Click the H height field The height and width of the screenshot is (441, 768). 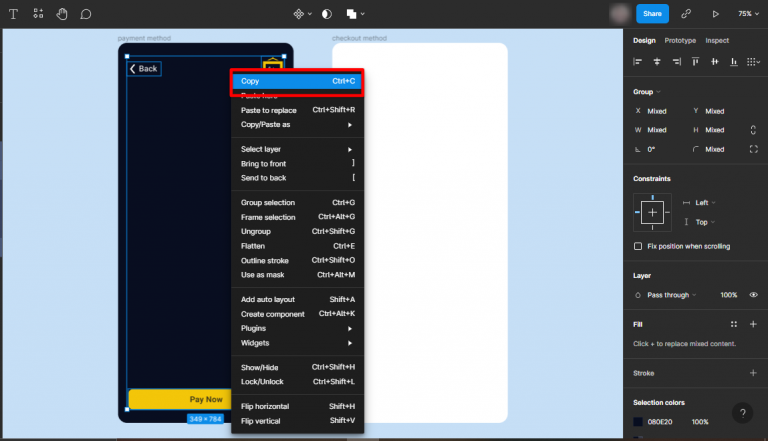point(715,130)
